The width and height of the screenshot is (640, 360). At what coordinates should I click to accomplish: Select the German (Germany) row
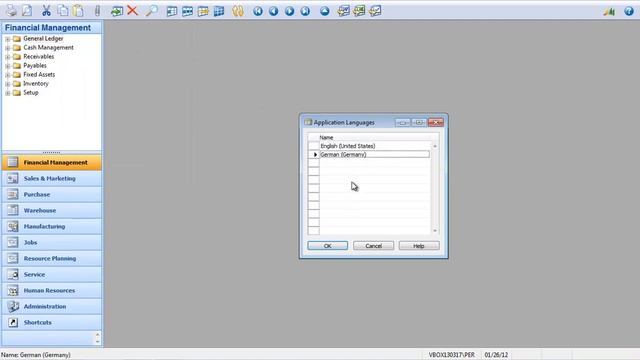(374, 154)
